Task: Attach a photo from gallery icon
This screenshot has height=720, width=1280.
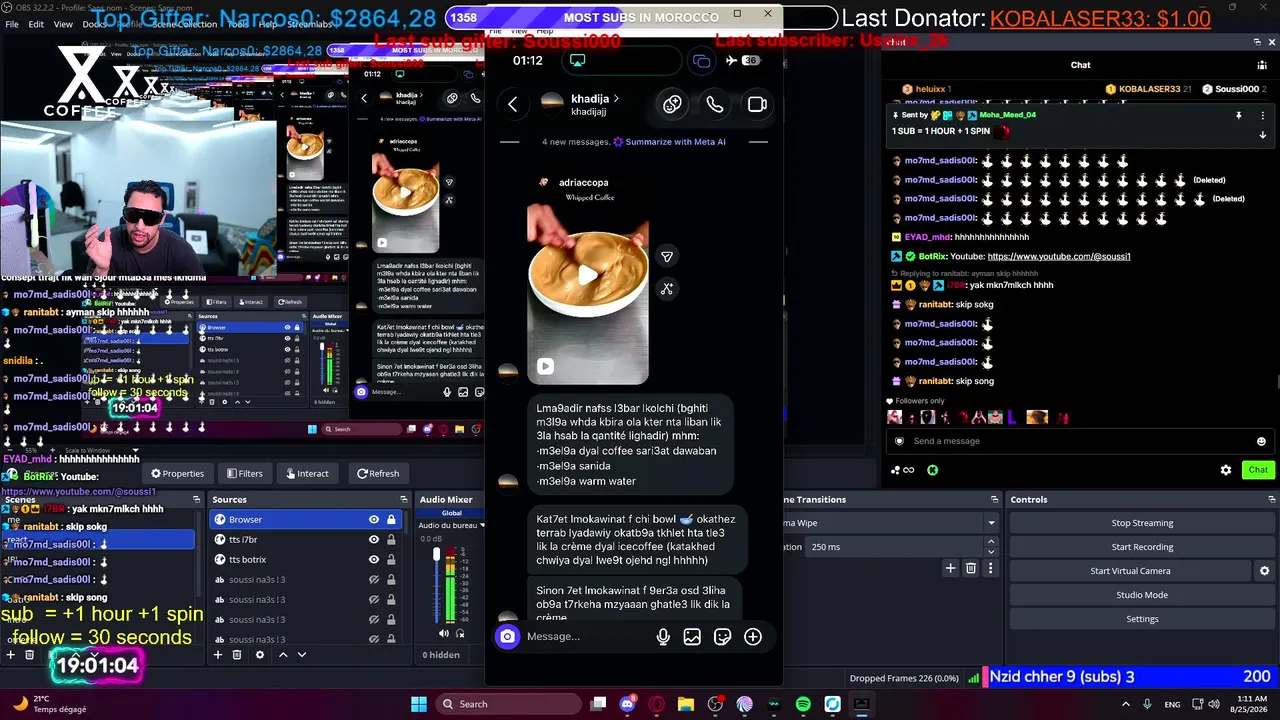Action: click(x=692, y=636)
